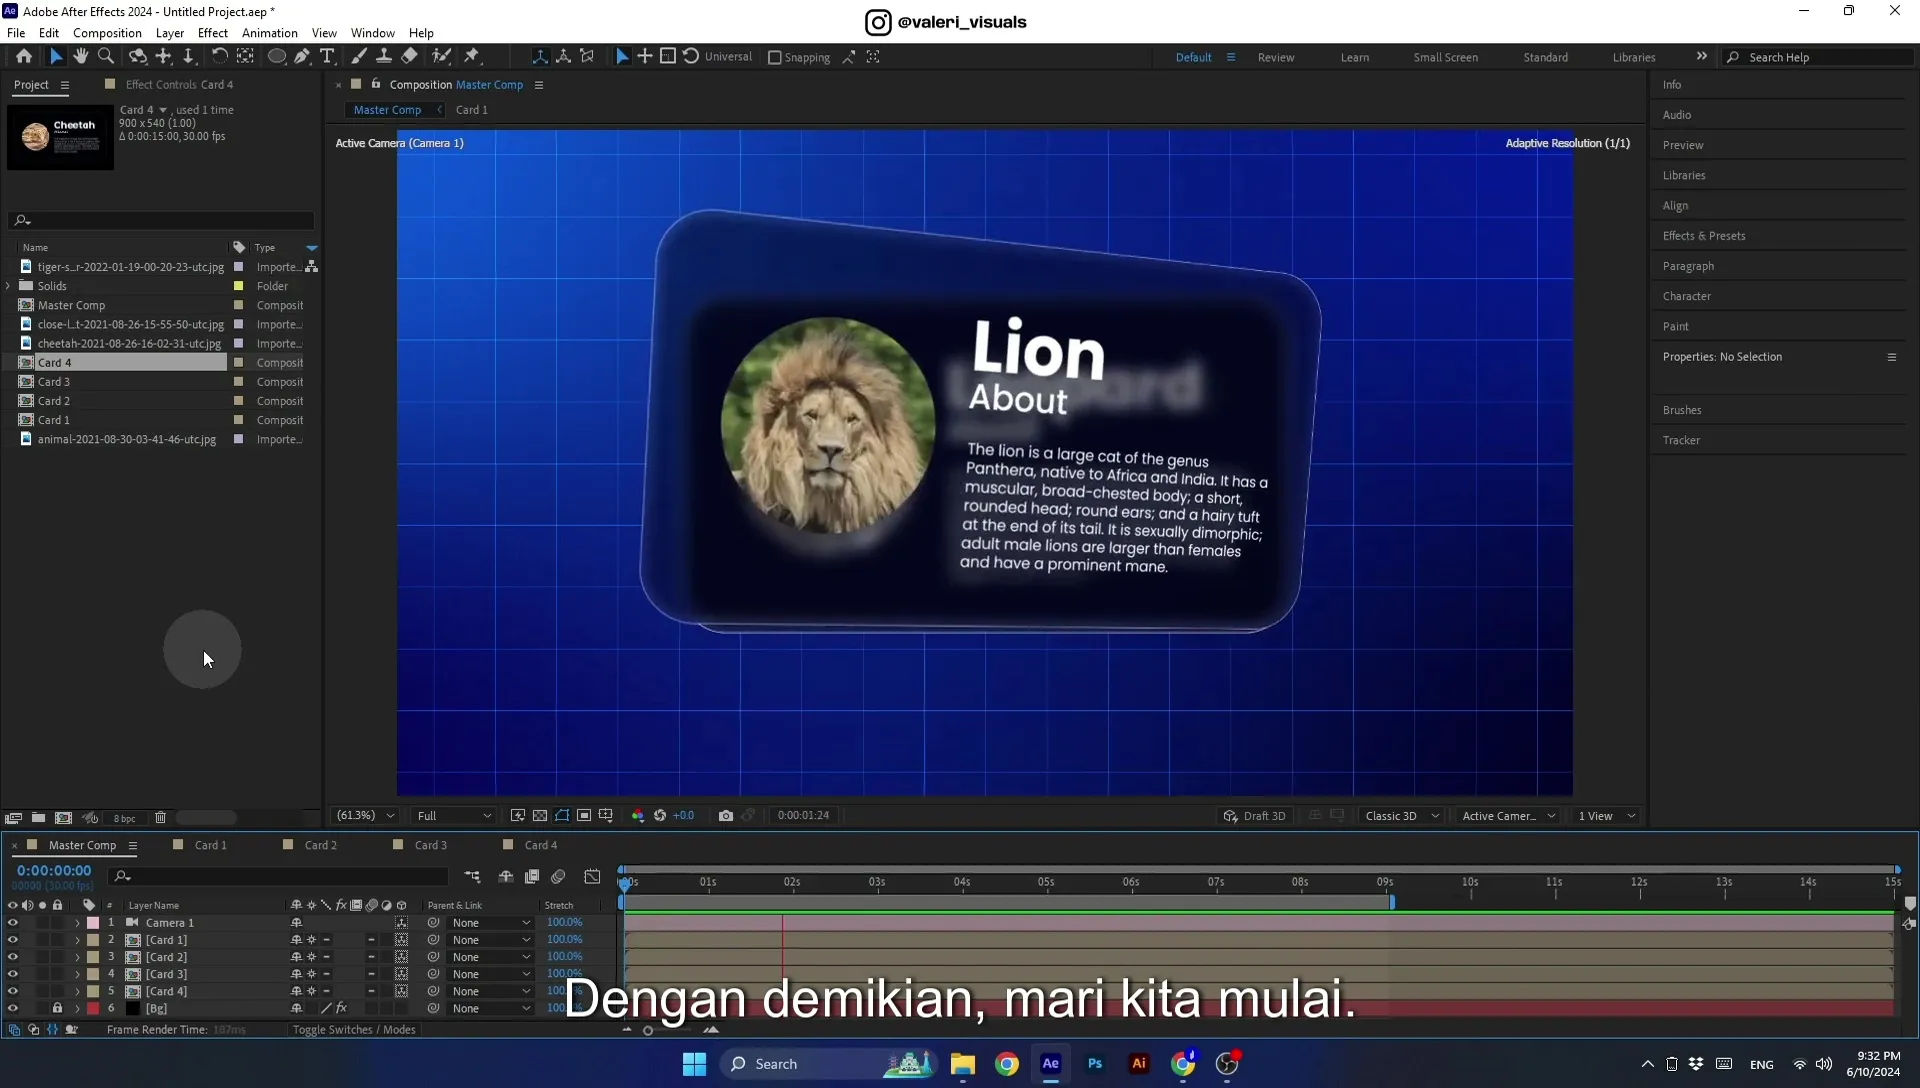Toggle Draft 3D mode

(x=1254, y=816)
